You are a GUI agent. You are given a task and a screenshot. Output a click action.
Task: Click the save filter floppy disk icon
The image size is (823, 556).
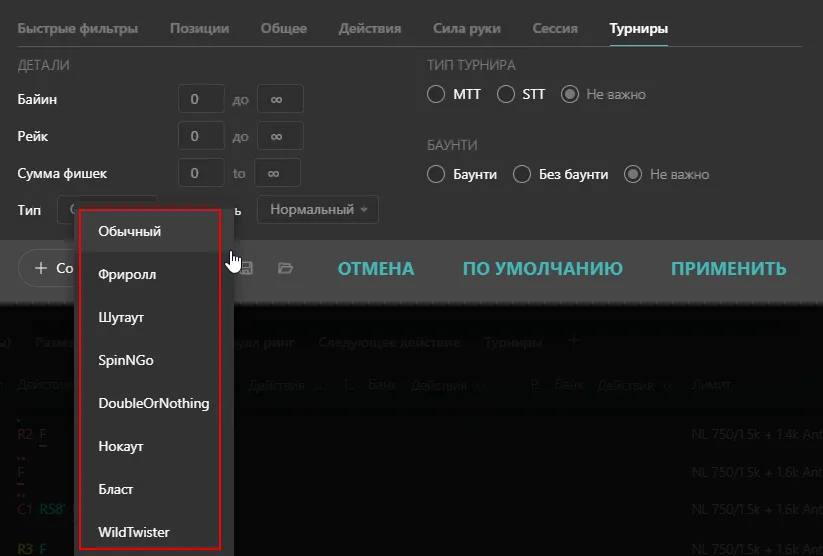pyautogui.click(x=246, y=268)
